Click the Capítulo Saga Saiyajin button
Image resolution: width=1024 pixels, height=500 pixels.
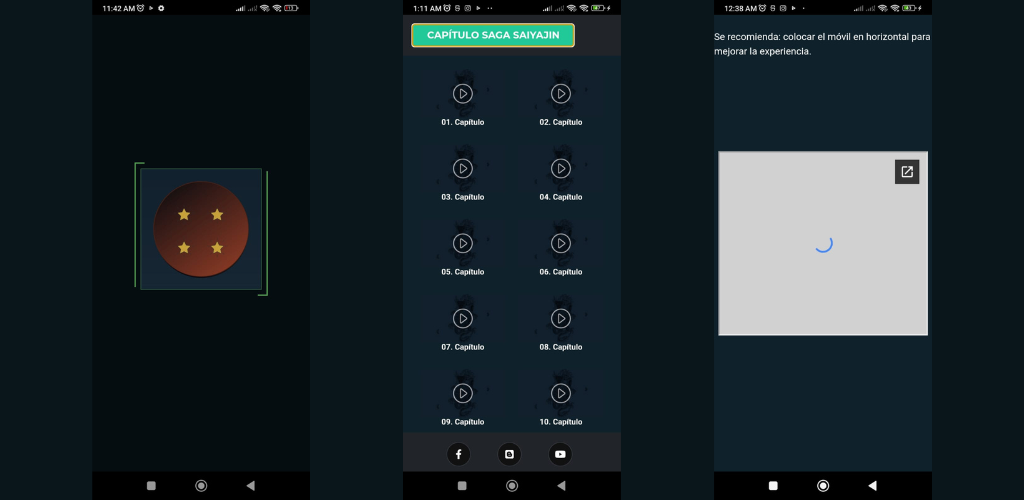493,35
